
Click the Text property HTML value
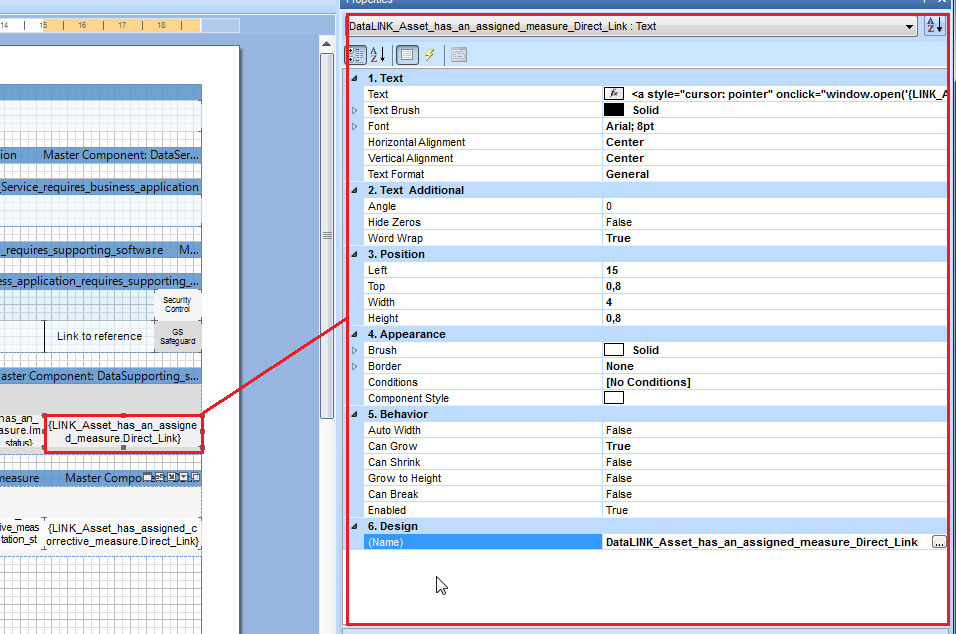pyautogui.click(x=789, y=94)
